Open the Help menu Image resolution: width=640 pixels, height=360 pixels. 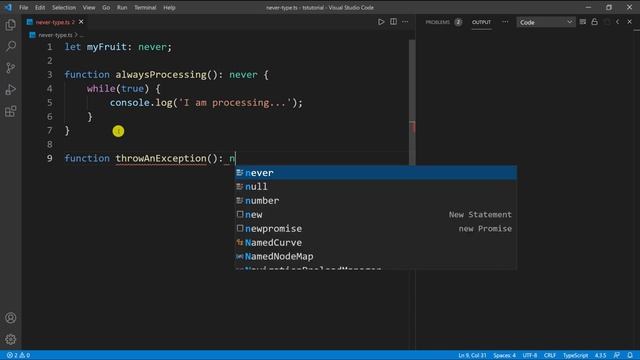(169, 7)
